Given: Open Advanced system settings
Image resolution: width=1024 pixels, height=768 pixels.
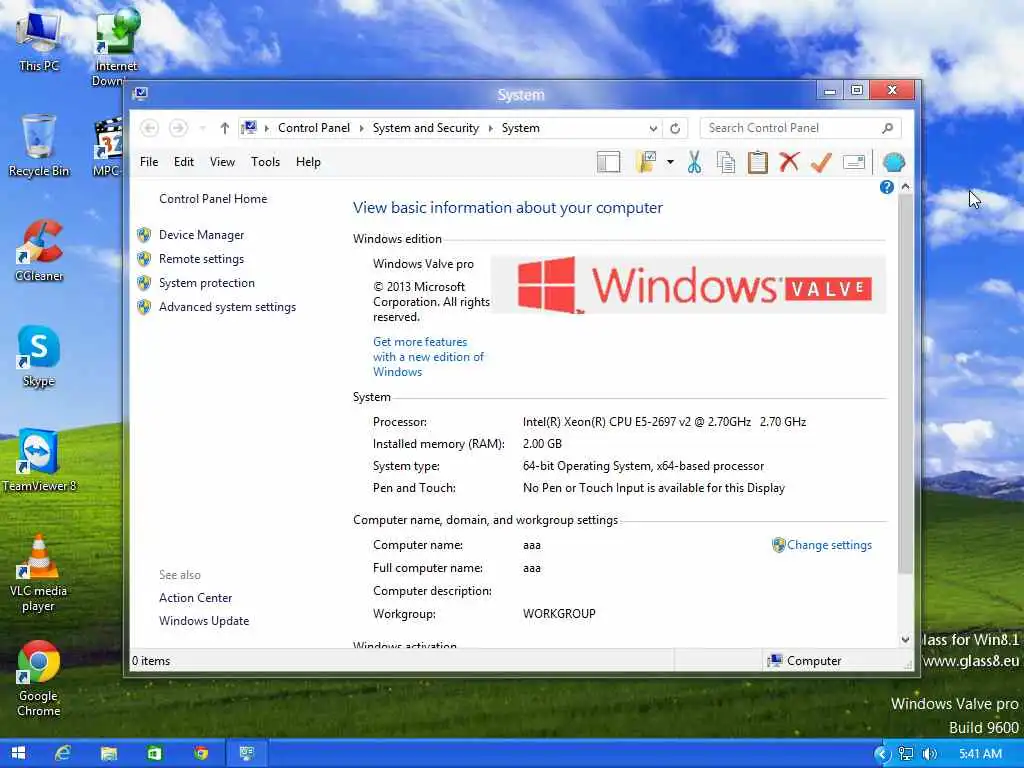Looking at the screenshot, I should [x=227, y=307].
